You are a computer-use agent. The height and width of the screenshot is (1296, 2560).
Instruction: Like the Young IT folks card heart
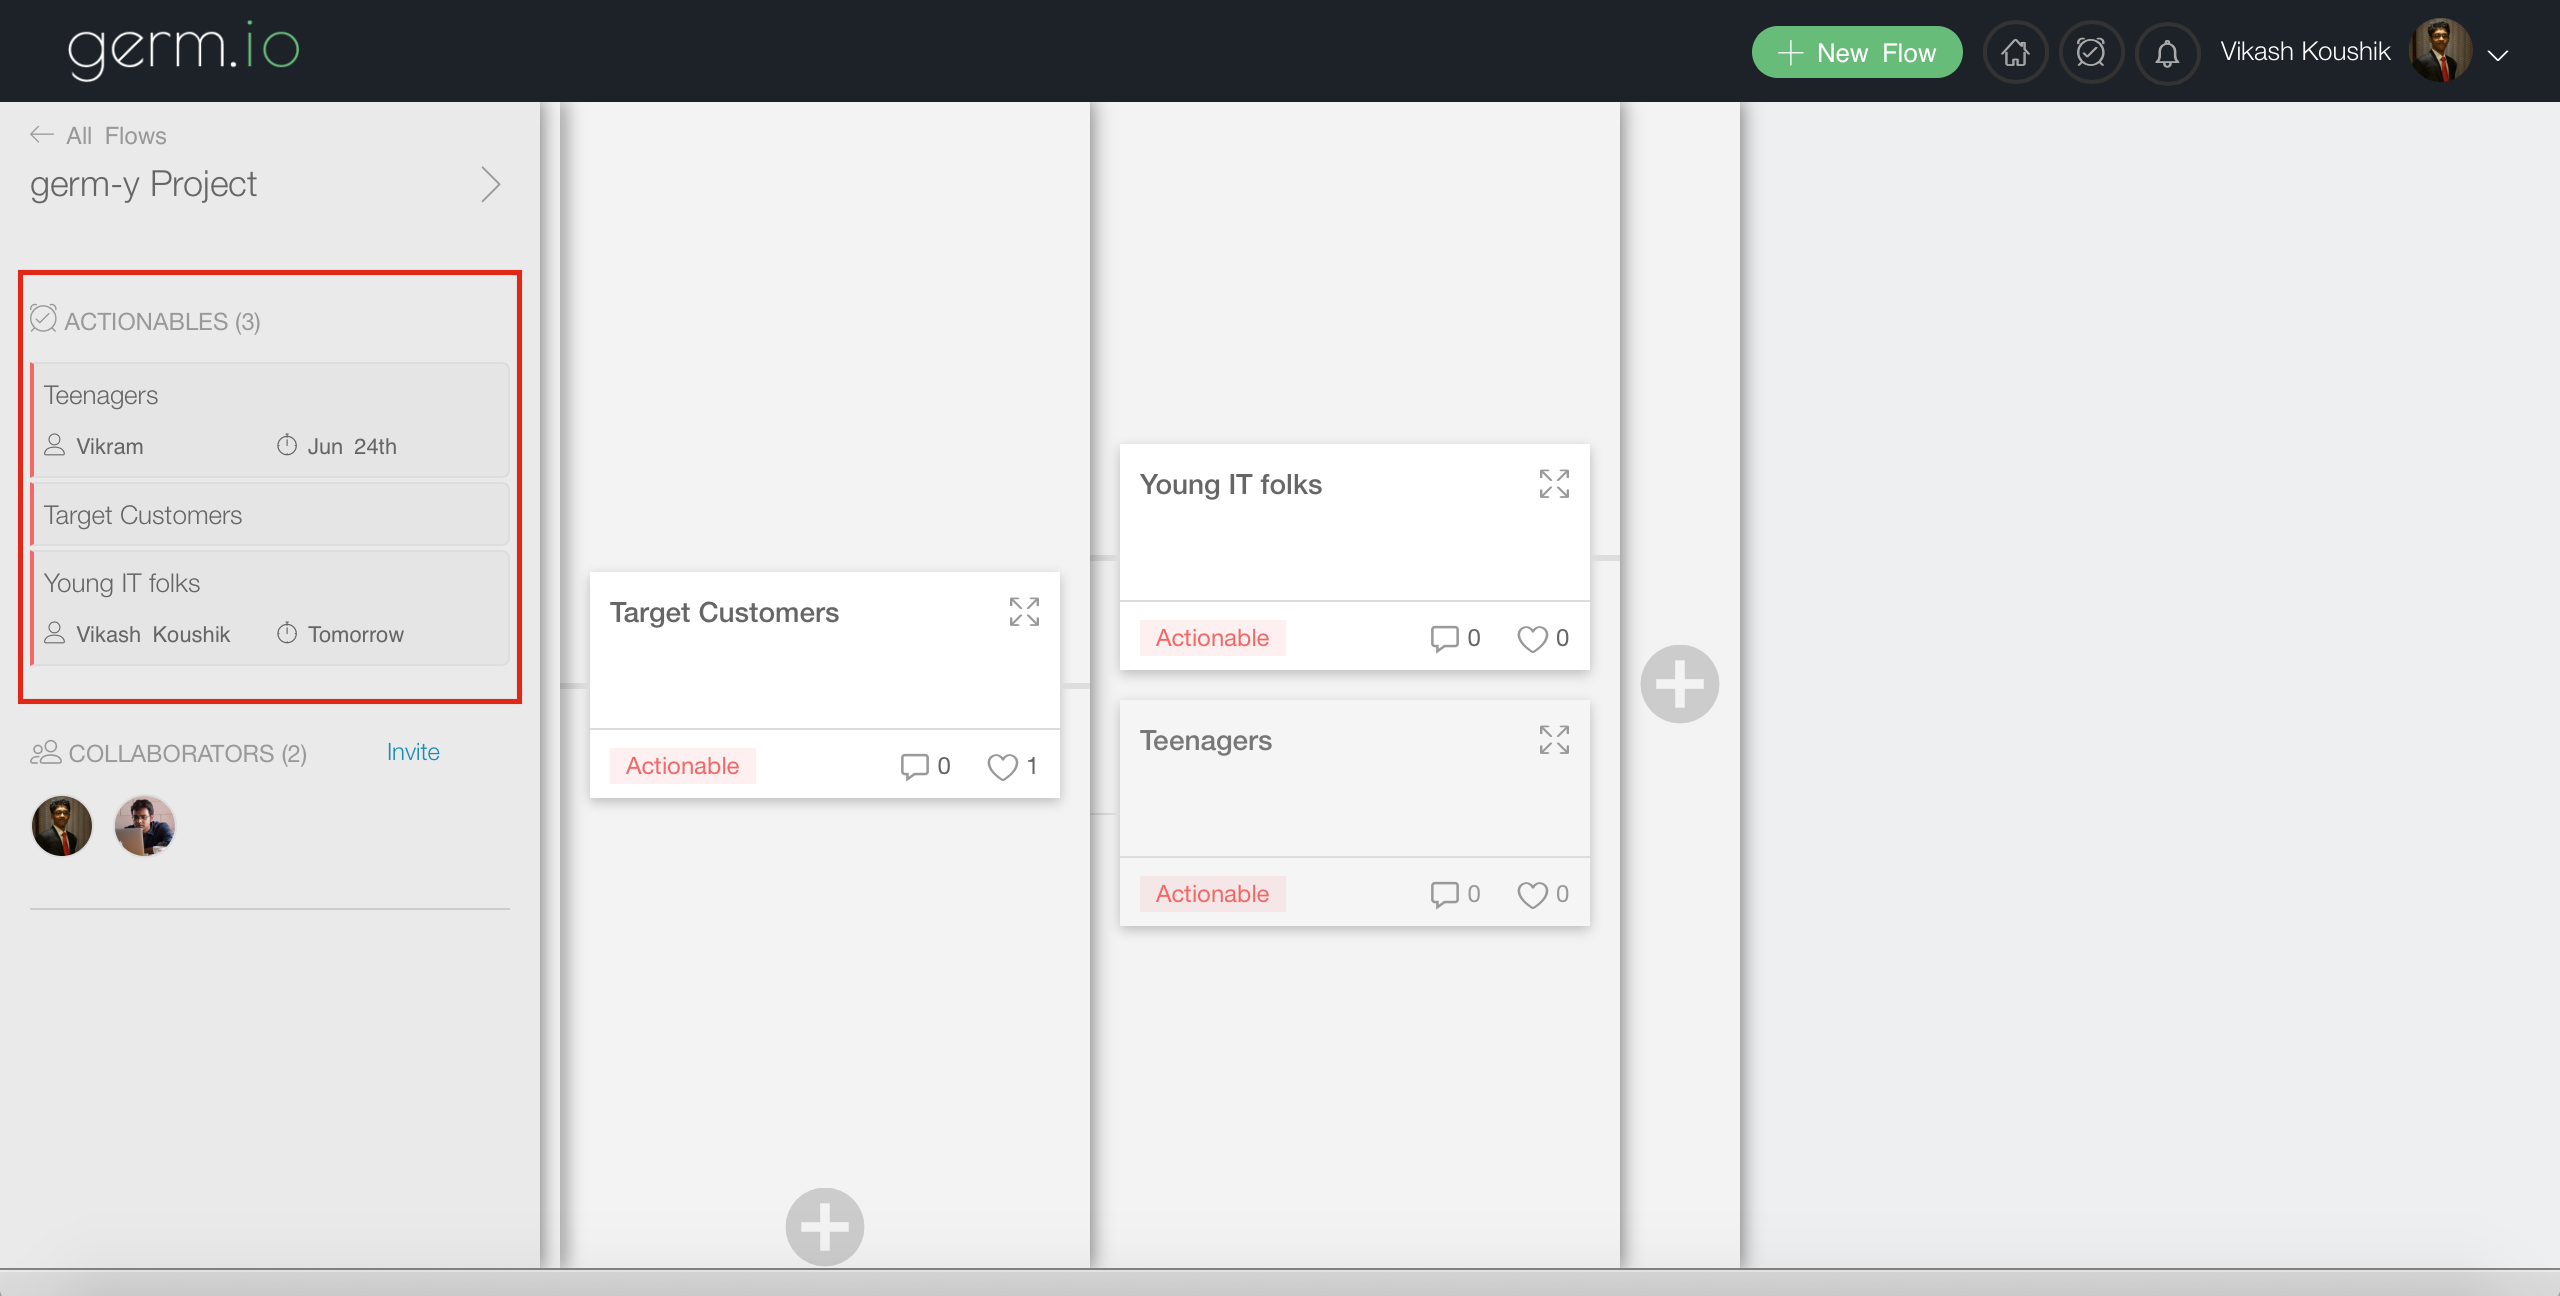(1532, 638)
